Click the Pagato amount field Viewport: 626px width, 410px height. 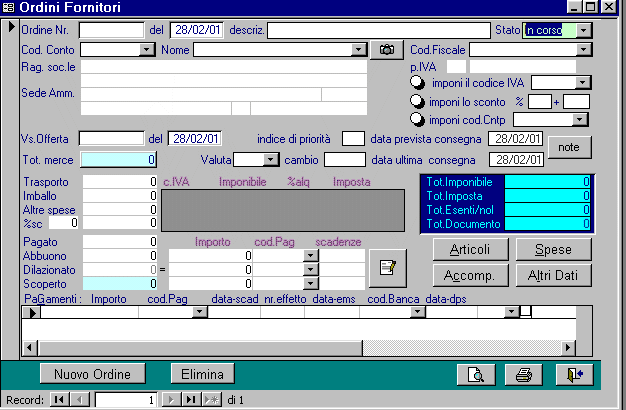pyautogui.click(x=120, y=242)
